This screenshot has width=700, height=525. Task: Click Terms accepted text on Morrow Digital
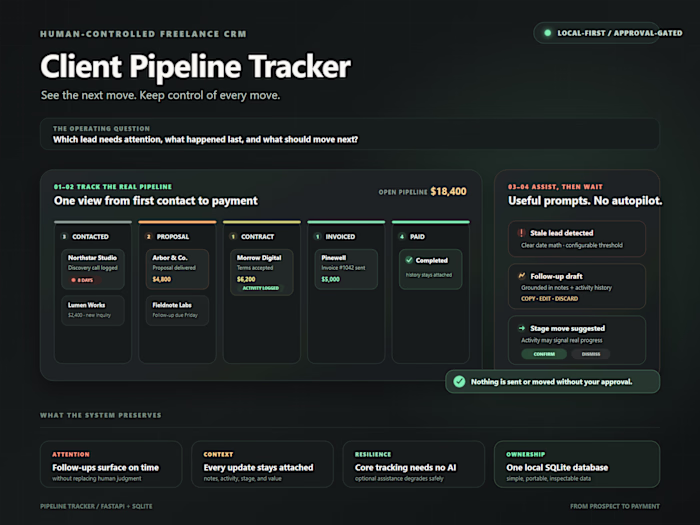254,268
